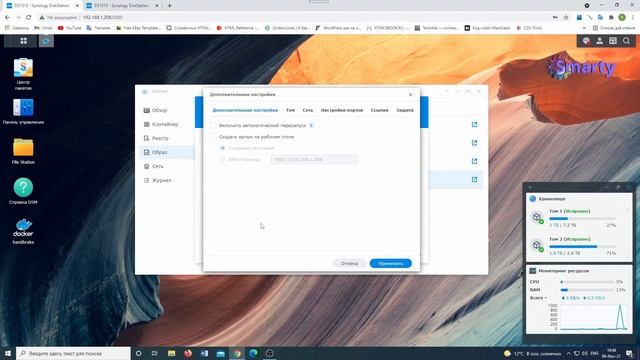Image resolution: width=640 pixels, height=360 pixels.
Task: Switch to Links (Ссылки) tab
Action: pyautogui.click(x=379, y=110)
